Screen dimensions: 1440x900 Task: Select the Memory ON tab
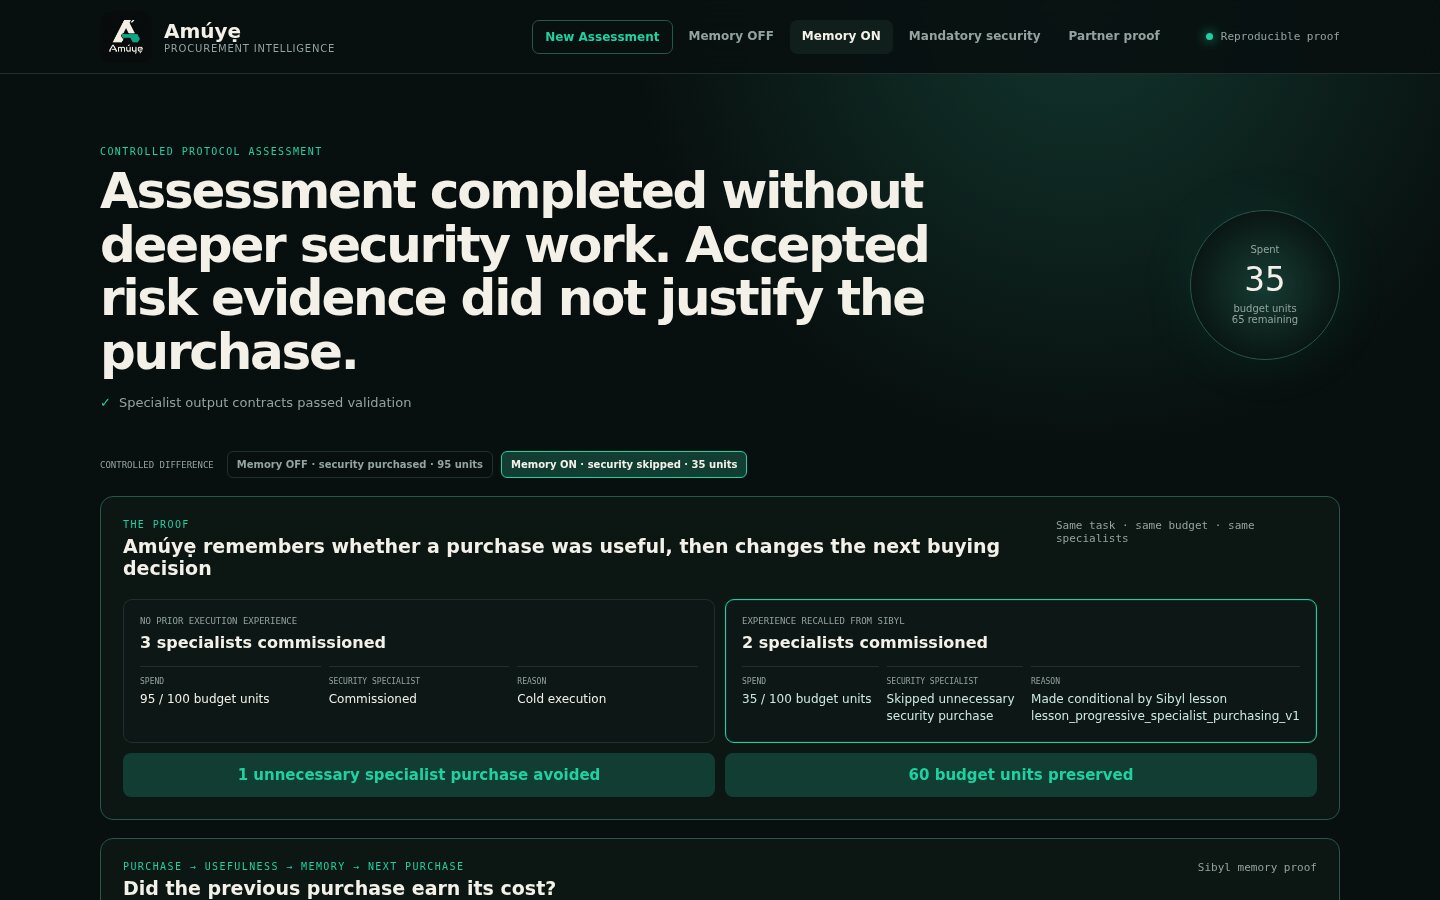[841, 36]
